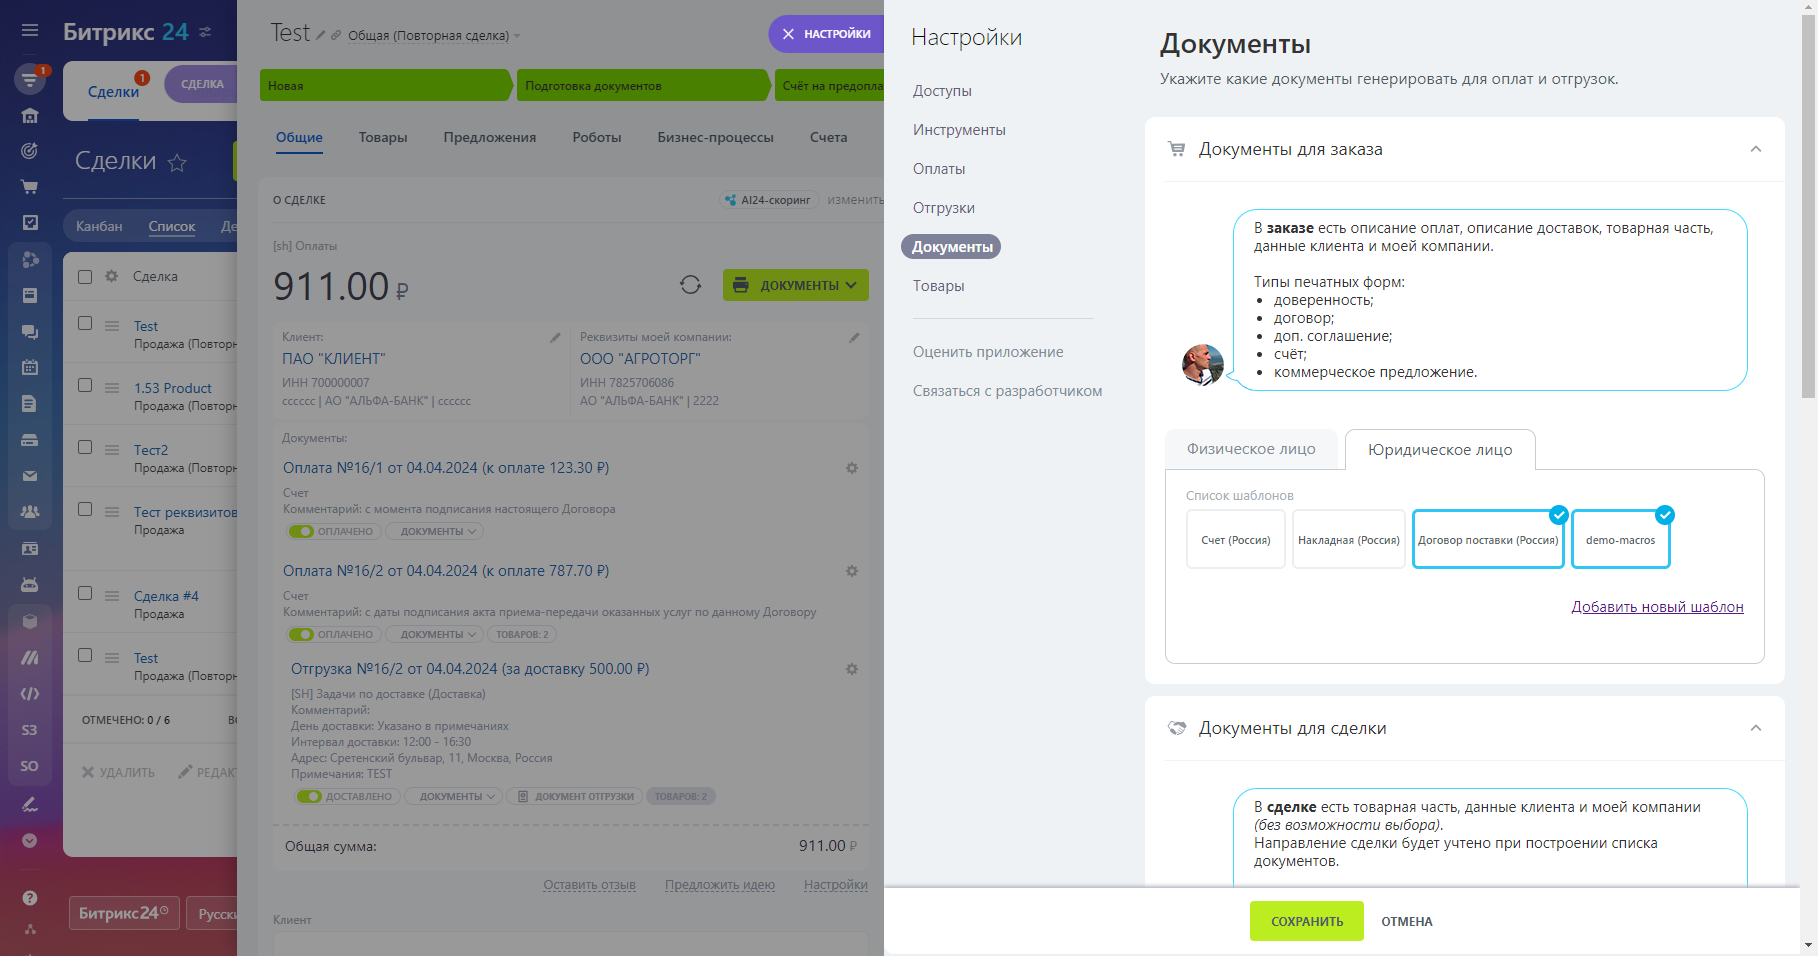Switch to the Физическое лицо tab
Image resolution: width=1818 pixels, height=956 pixels.
point(1251,449)
